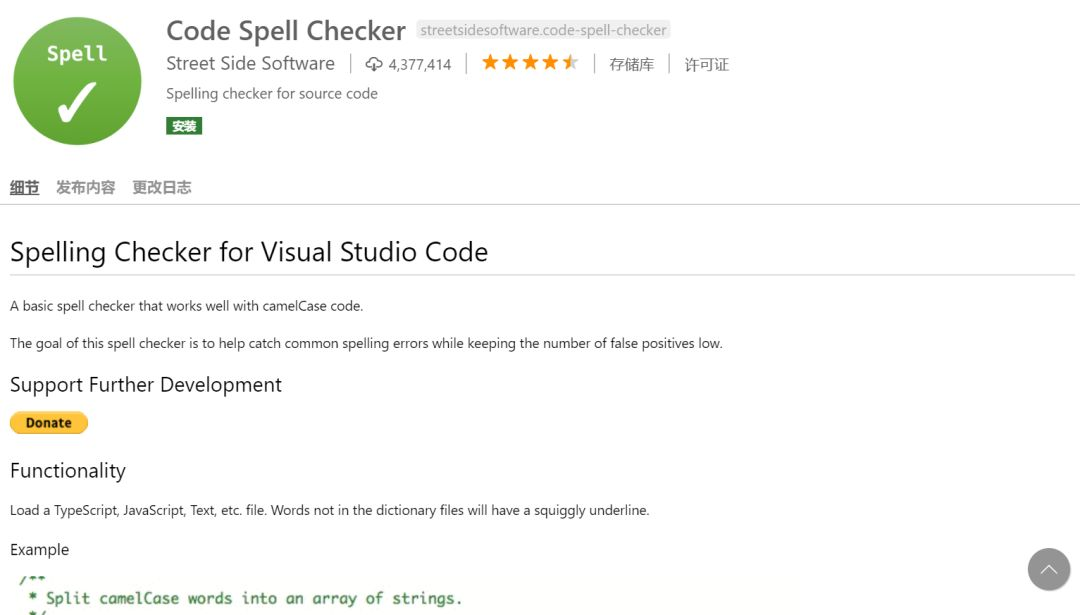View the 许可证 license link
This screenshot has height=615, width=1080.
[x=706, y=64]
